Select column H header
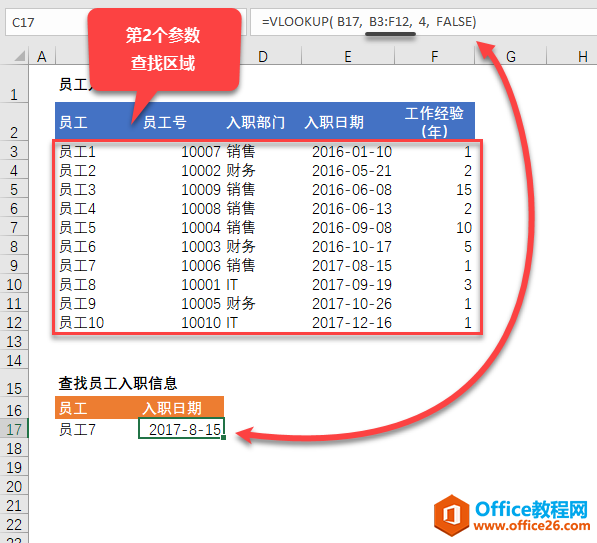Viewport: 597px width, 543px height. 572,57
